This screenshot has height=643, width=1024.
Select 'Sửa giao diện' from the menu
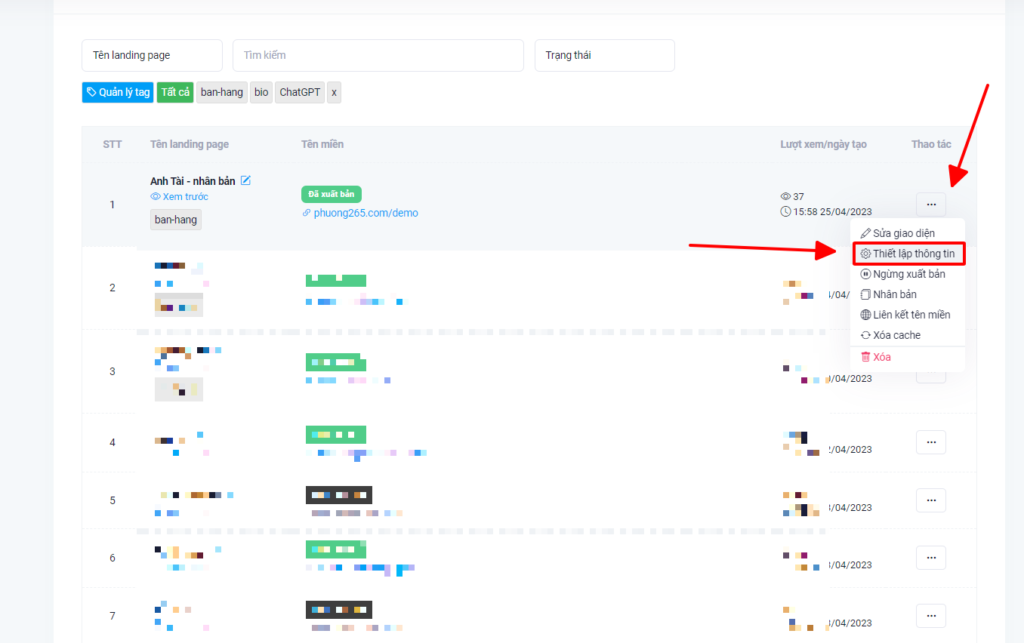pyautogui.click(x=901, y=233)
